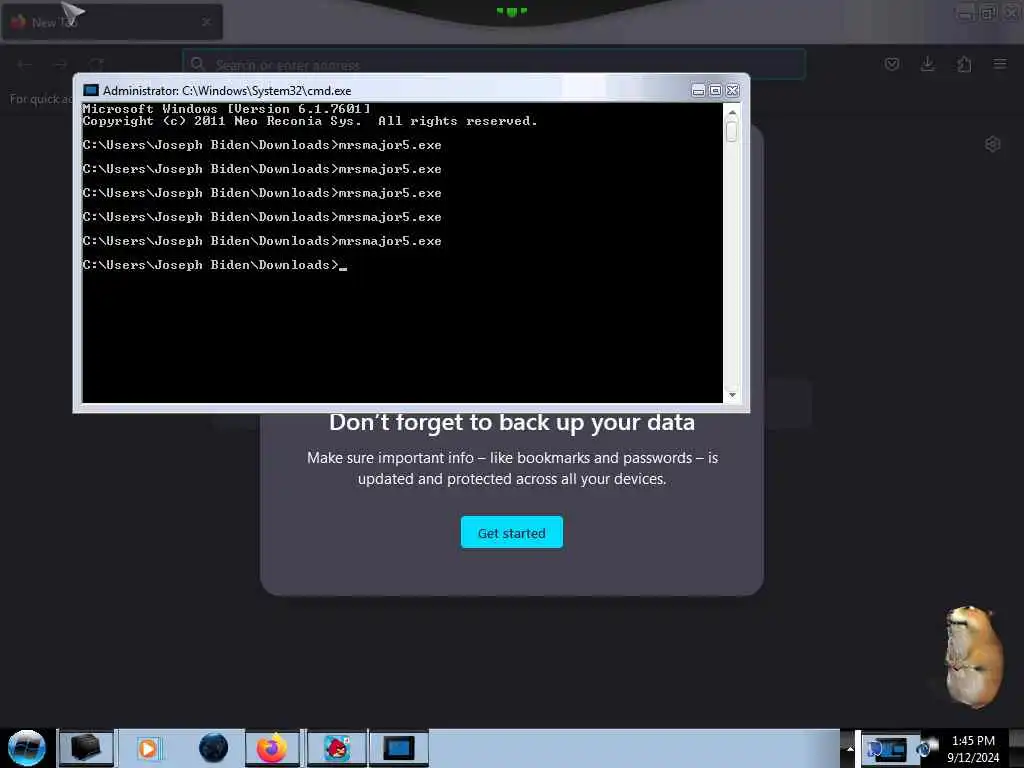Open new tab personalize gear in Firefox
This screenshot has width=1024, height=768.
tap(993, 144)
